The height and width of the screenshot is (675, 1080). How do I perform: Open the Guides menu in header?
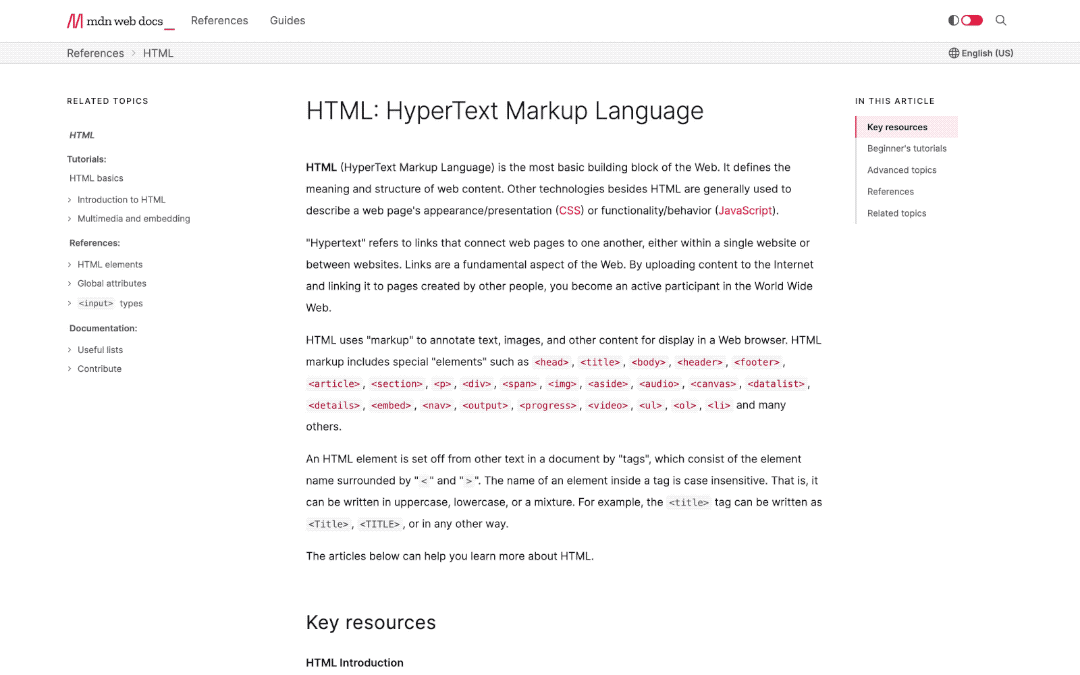tap(287, 21)
